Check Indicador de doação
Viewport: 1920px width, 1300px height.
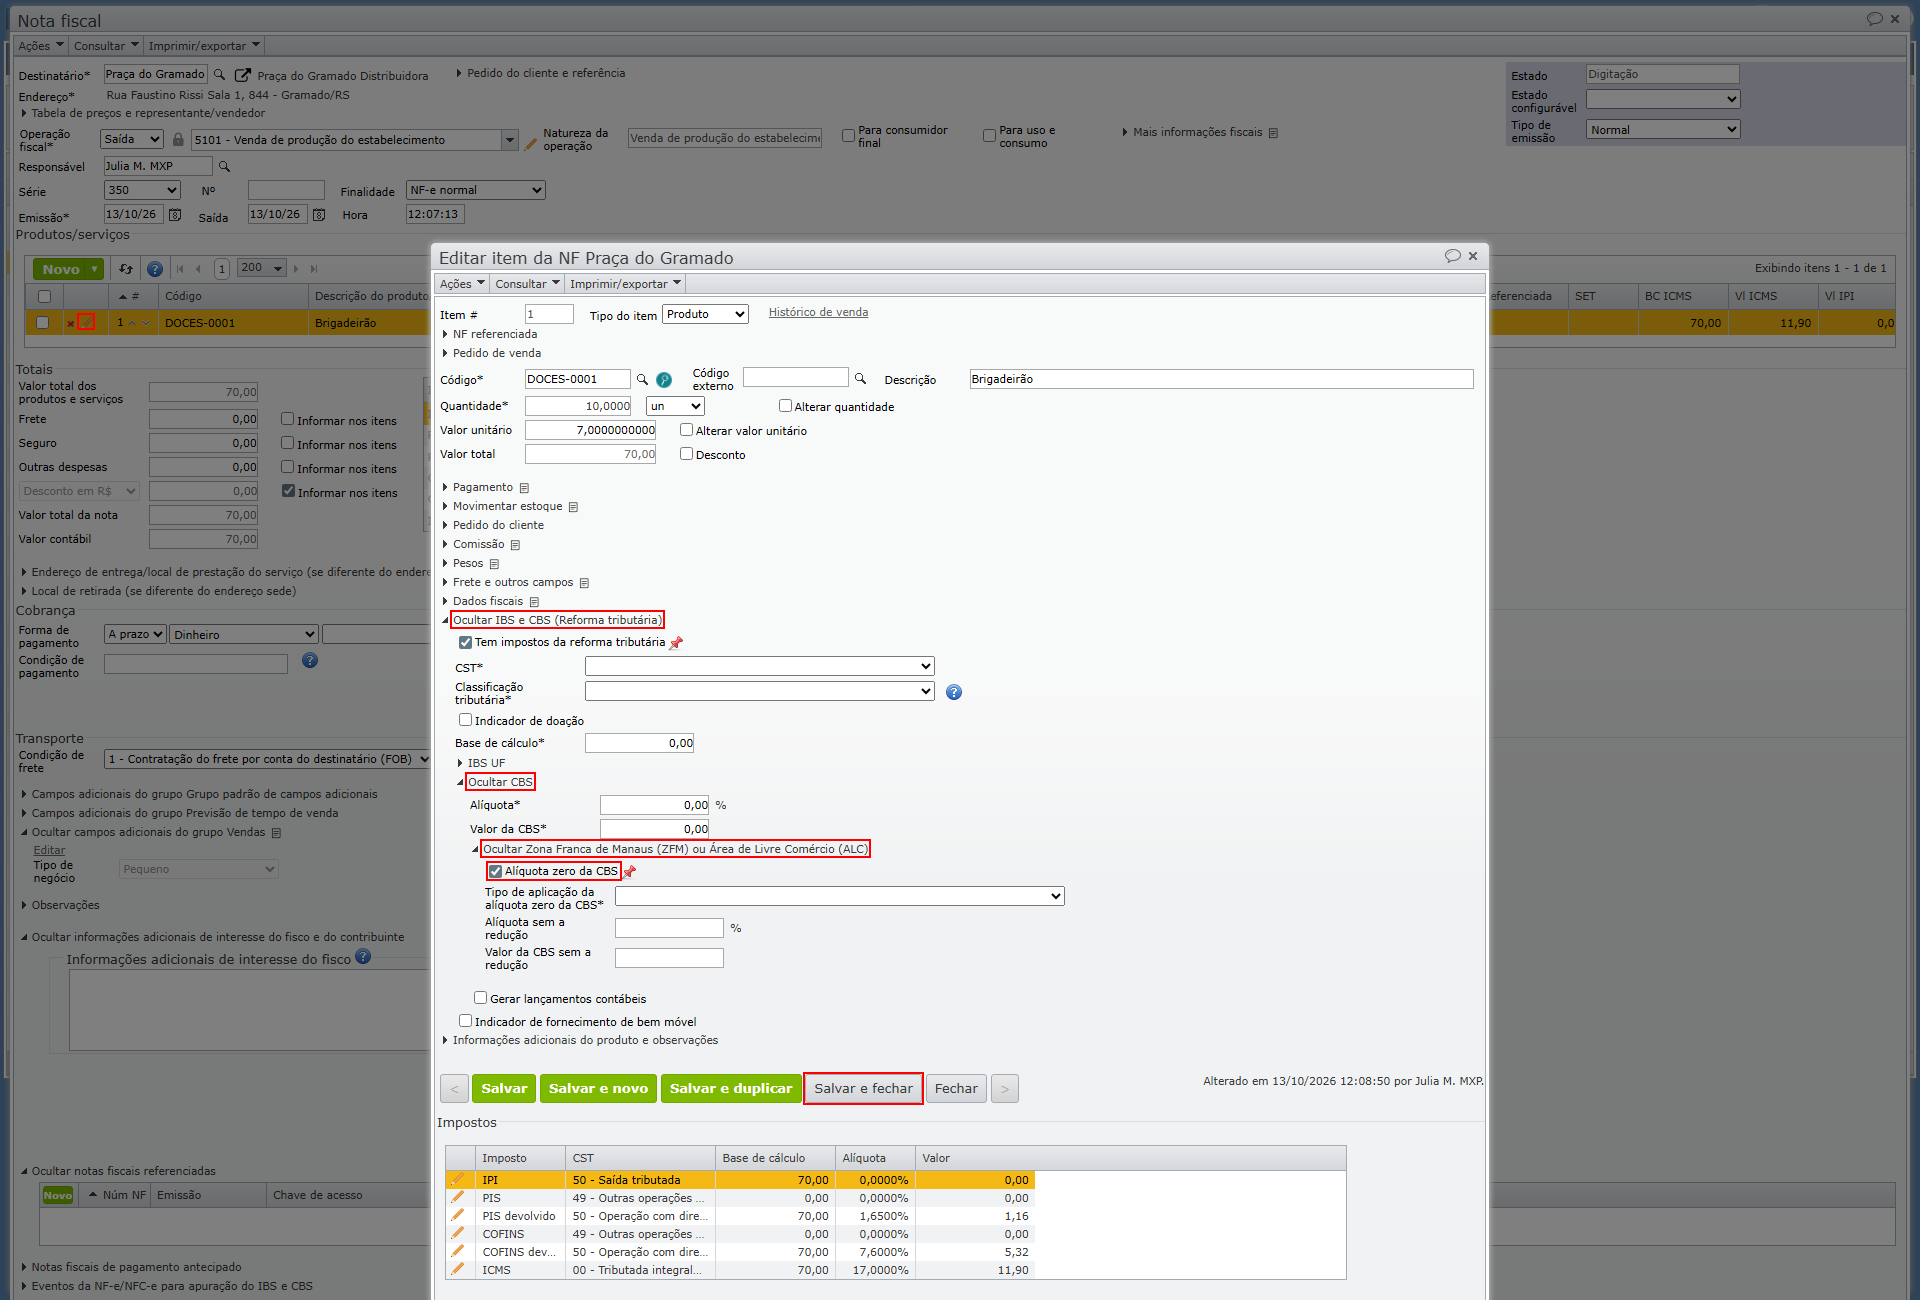click(465, 720)
